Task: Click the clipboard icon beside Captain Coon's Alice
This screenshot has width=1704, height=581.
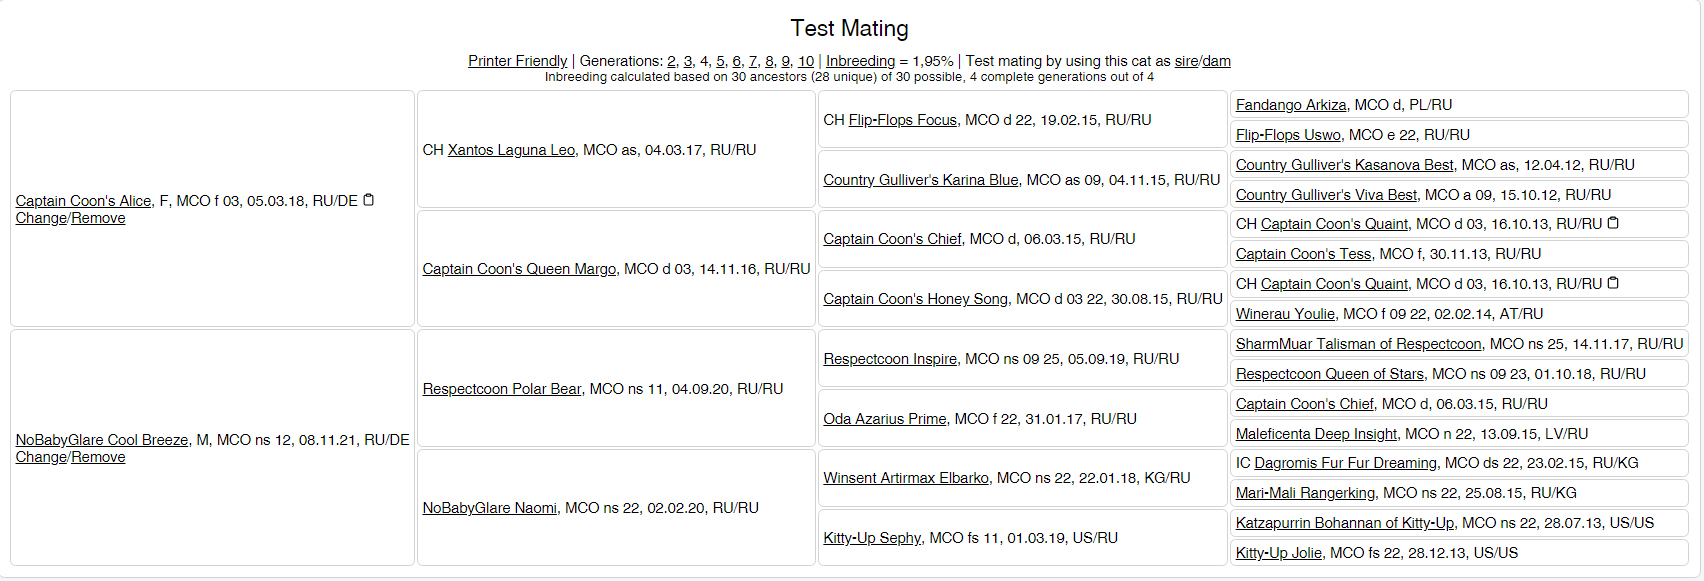Action: (368, 200)
